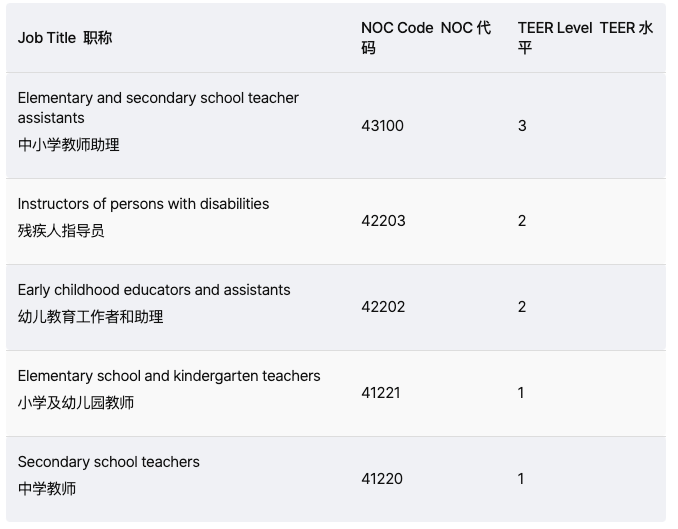Click NOC code 41221
678x529 pixels.
click(381, 393)
